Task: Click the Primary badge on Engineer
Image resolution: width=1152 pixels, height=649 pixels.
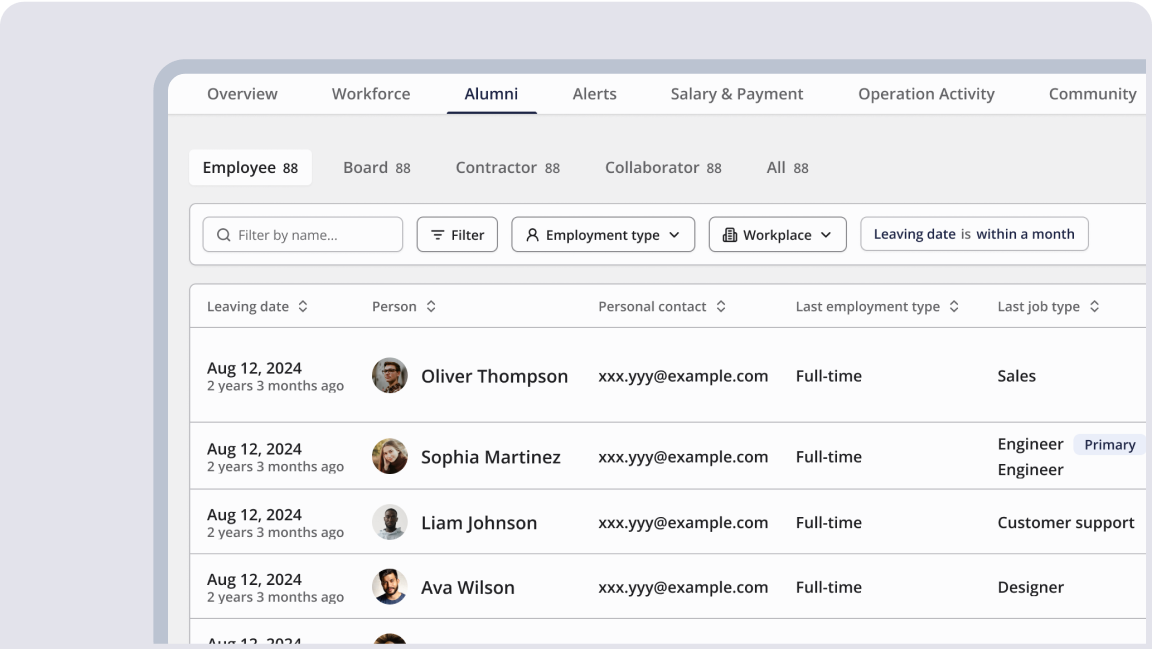Action: [1109, 445]
